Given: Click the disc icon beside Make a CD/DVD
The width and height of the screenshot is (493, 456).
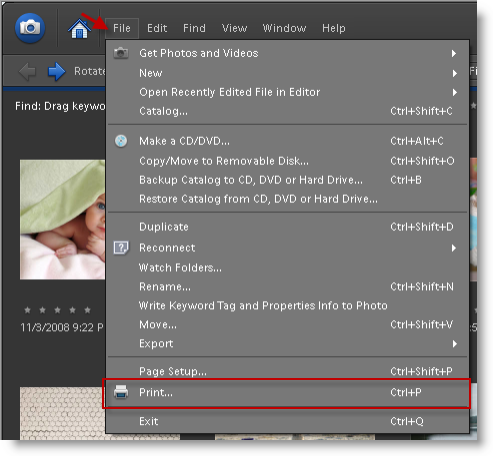Looking at the screenshot, I should 121,141.
